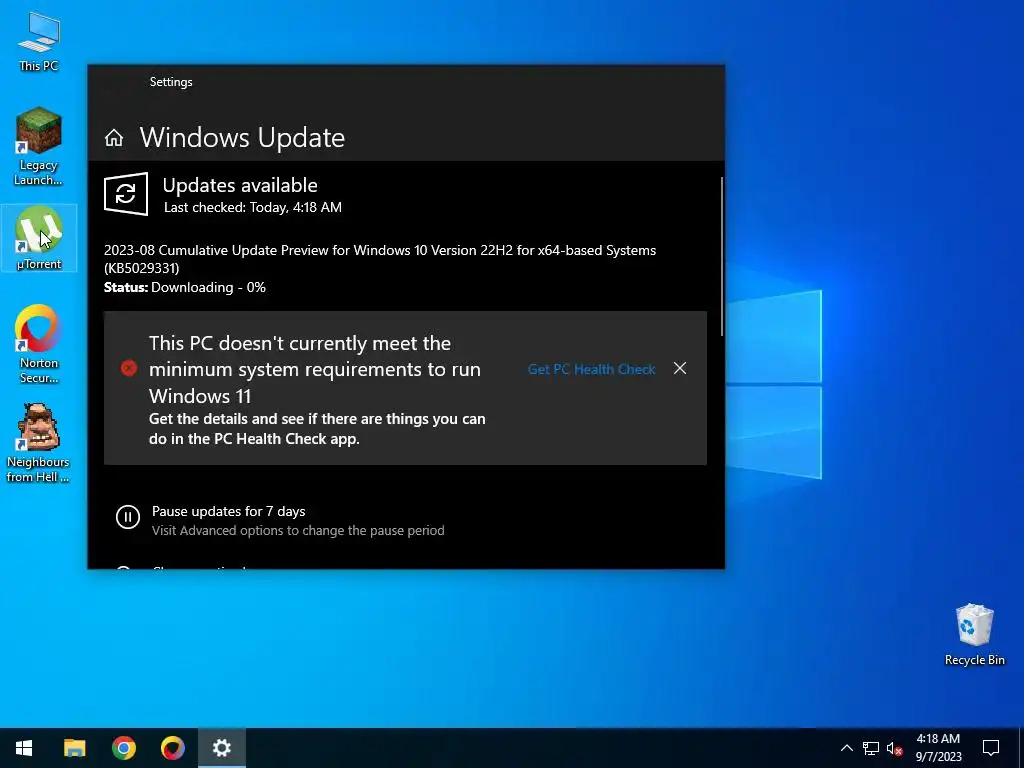Click the Show desktop strip at taskbar end

tap(1021, 748)
